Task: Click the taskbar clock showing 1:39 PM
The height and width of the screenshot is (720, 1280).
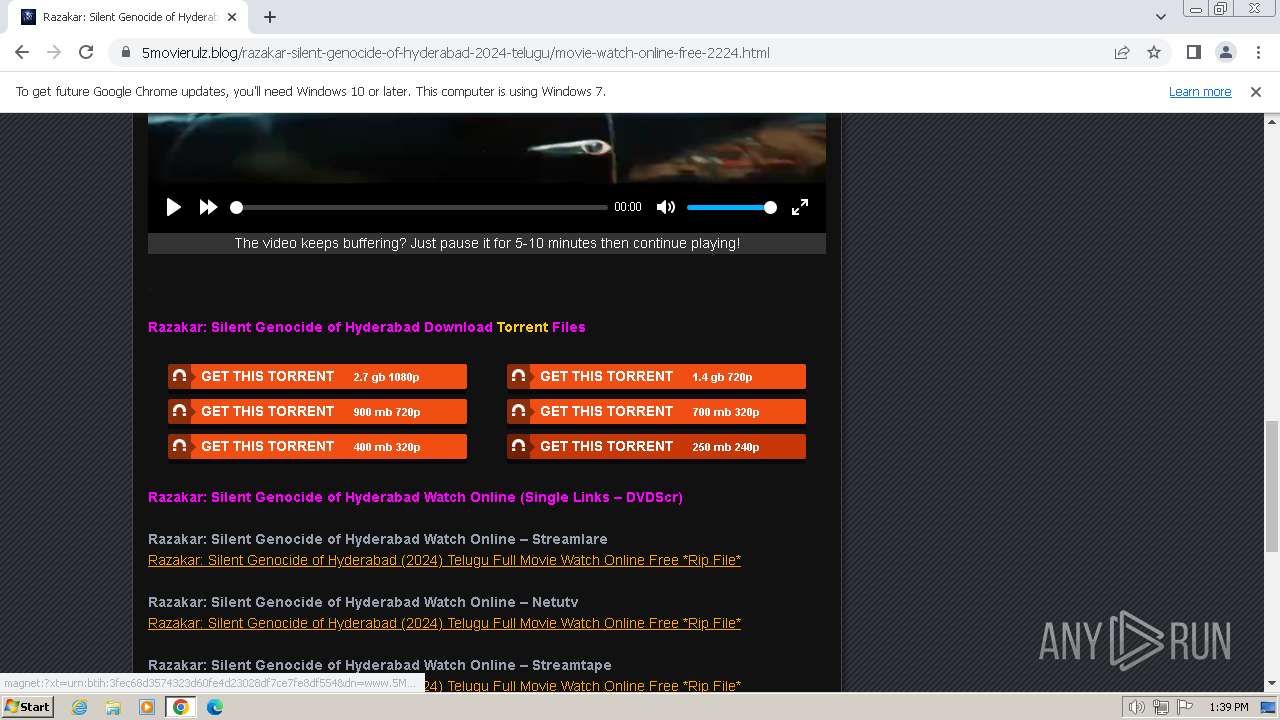Action: point(1229,707)
